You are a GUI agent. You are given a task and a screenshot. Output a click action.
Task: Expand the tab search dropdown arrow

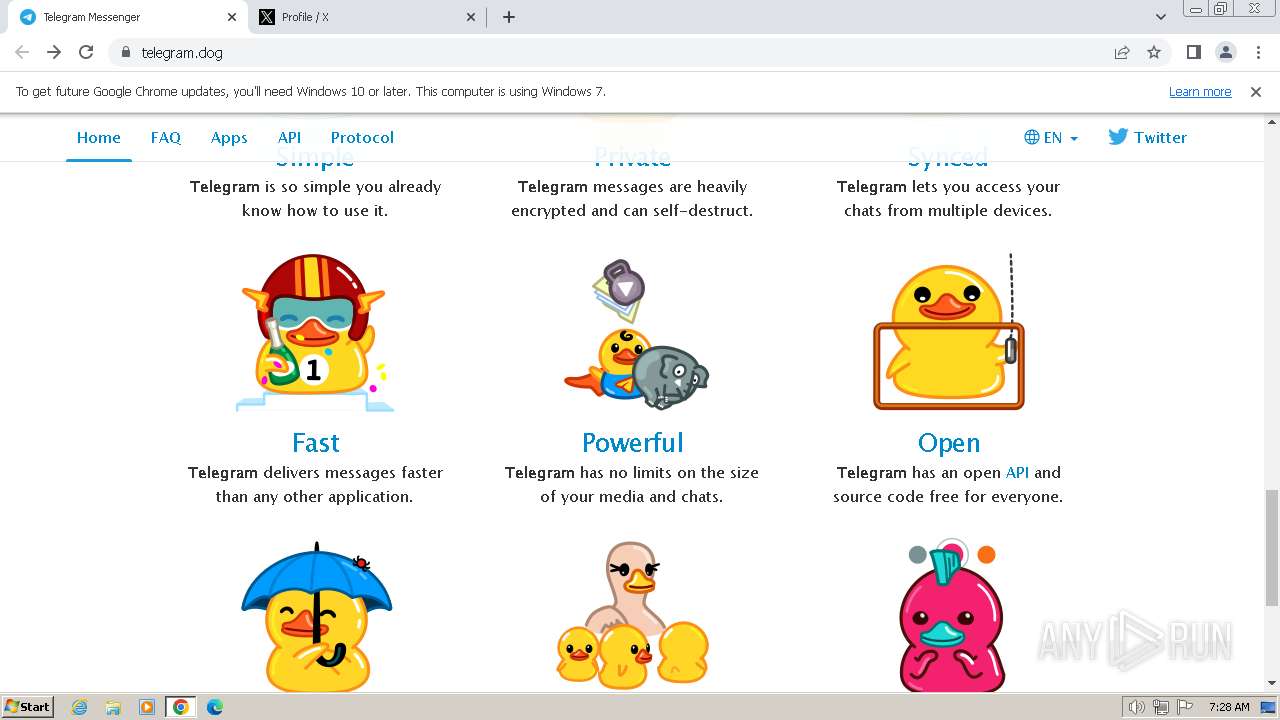coord(1161,17)
